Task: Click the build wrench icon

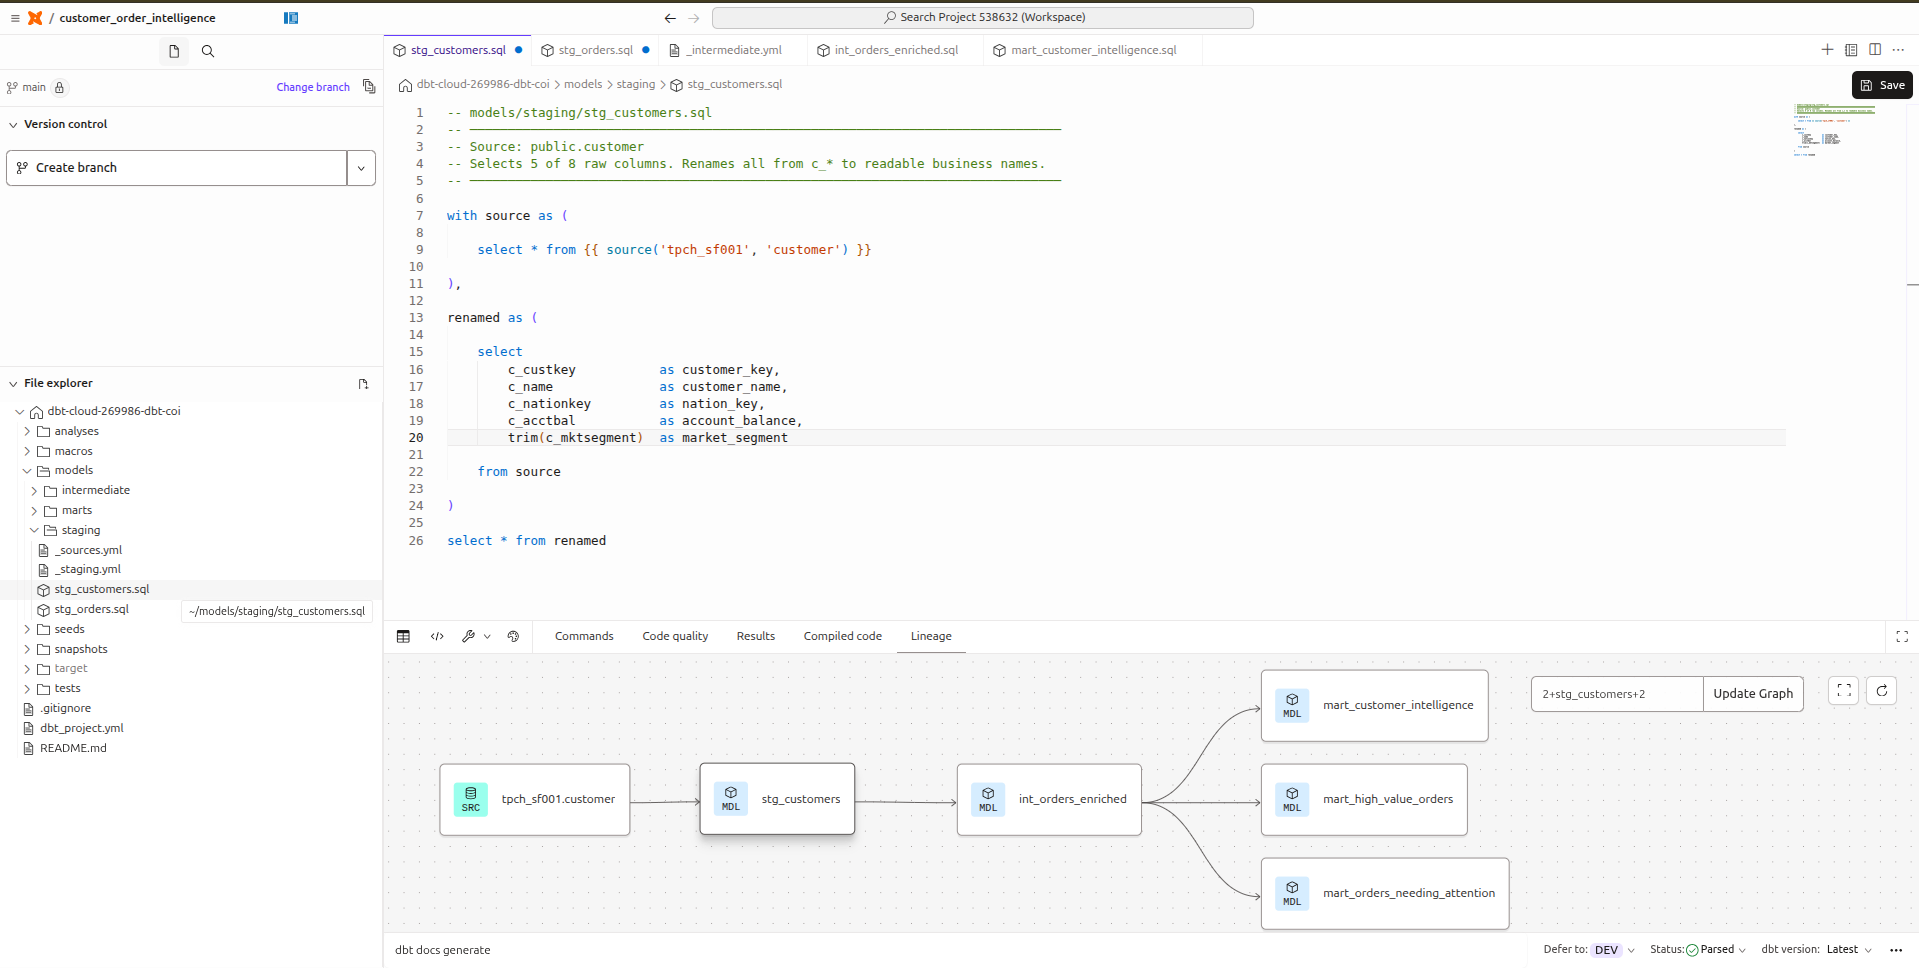Action: click(x=468, y=636)
